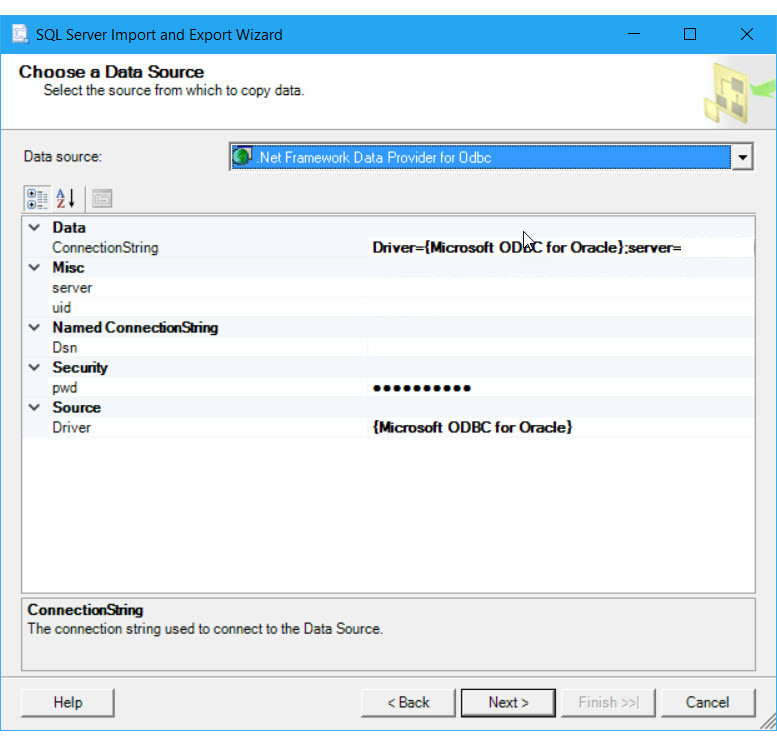Click the Named ConnectionString header text
The image size is (777, 746).
coord(135,328)
